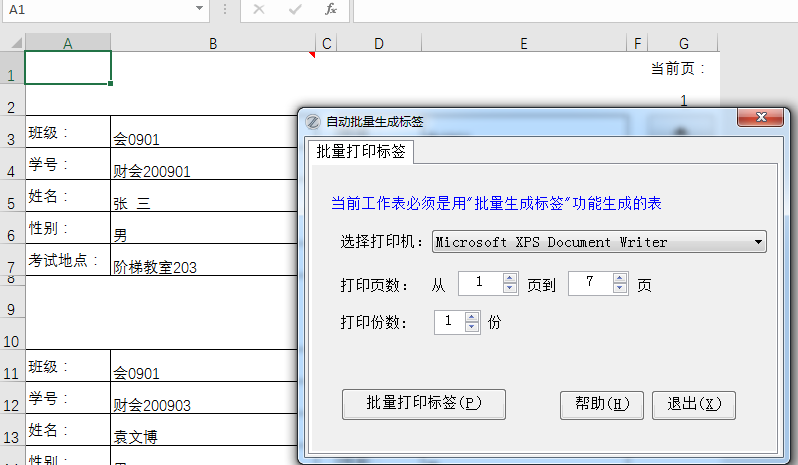
Task: Click the select-all corner of the sheet
Action: [x=12, y=43]
